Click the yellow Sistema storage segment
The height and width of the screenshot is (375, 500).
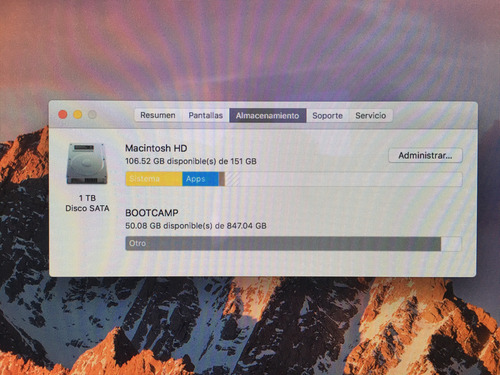pyautogui.click(x=154, y=179)
